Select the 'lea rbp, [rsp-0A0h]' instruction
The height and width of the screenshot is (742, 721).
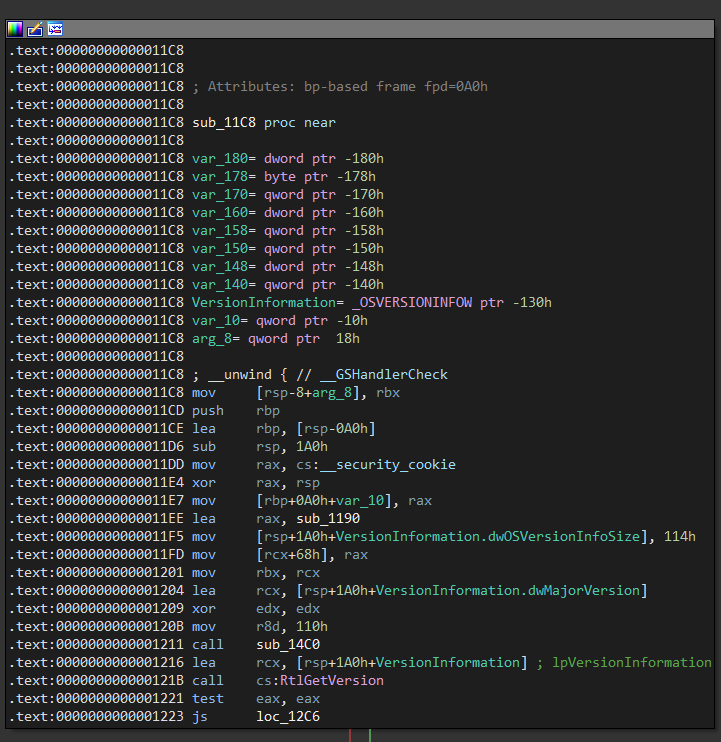(x=284, y=428)
